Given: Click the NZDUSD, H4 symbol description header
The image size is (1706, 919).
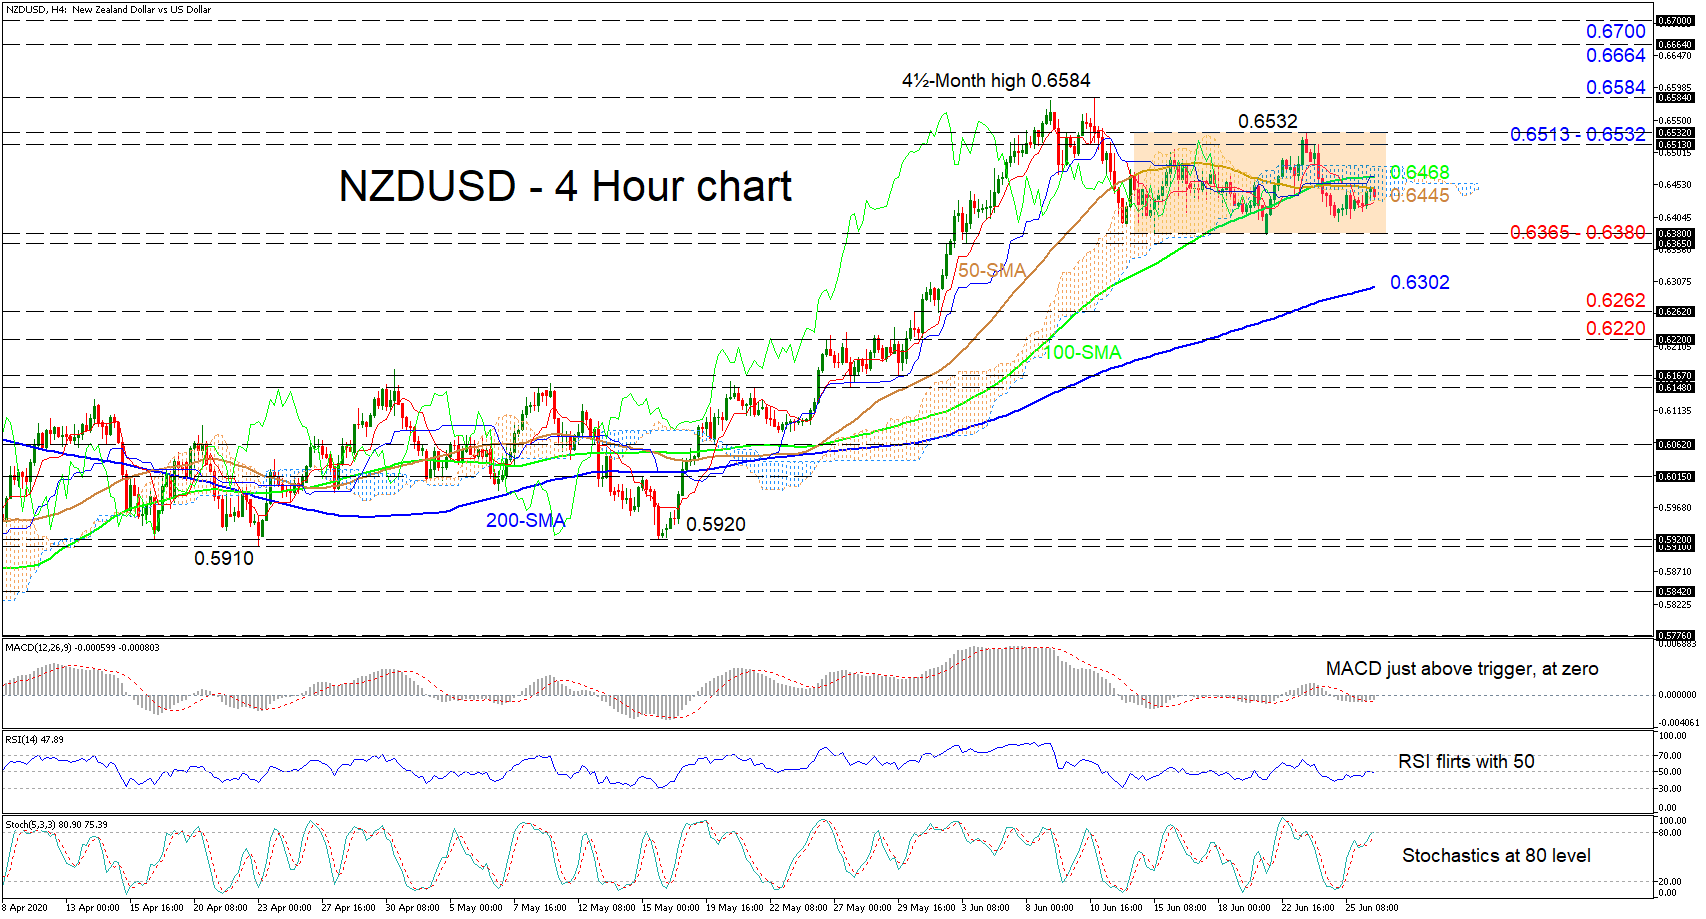Looking at the screenshot, I should click(108, 9).
